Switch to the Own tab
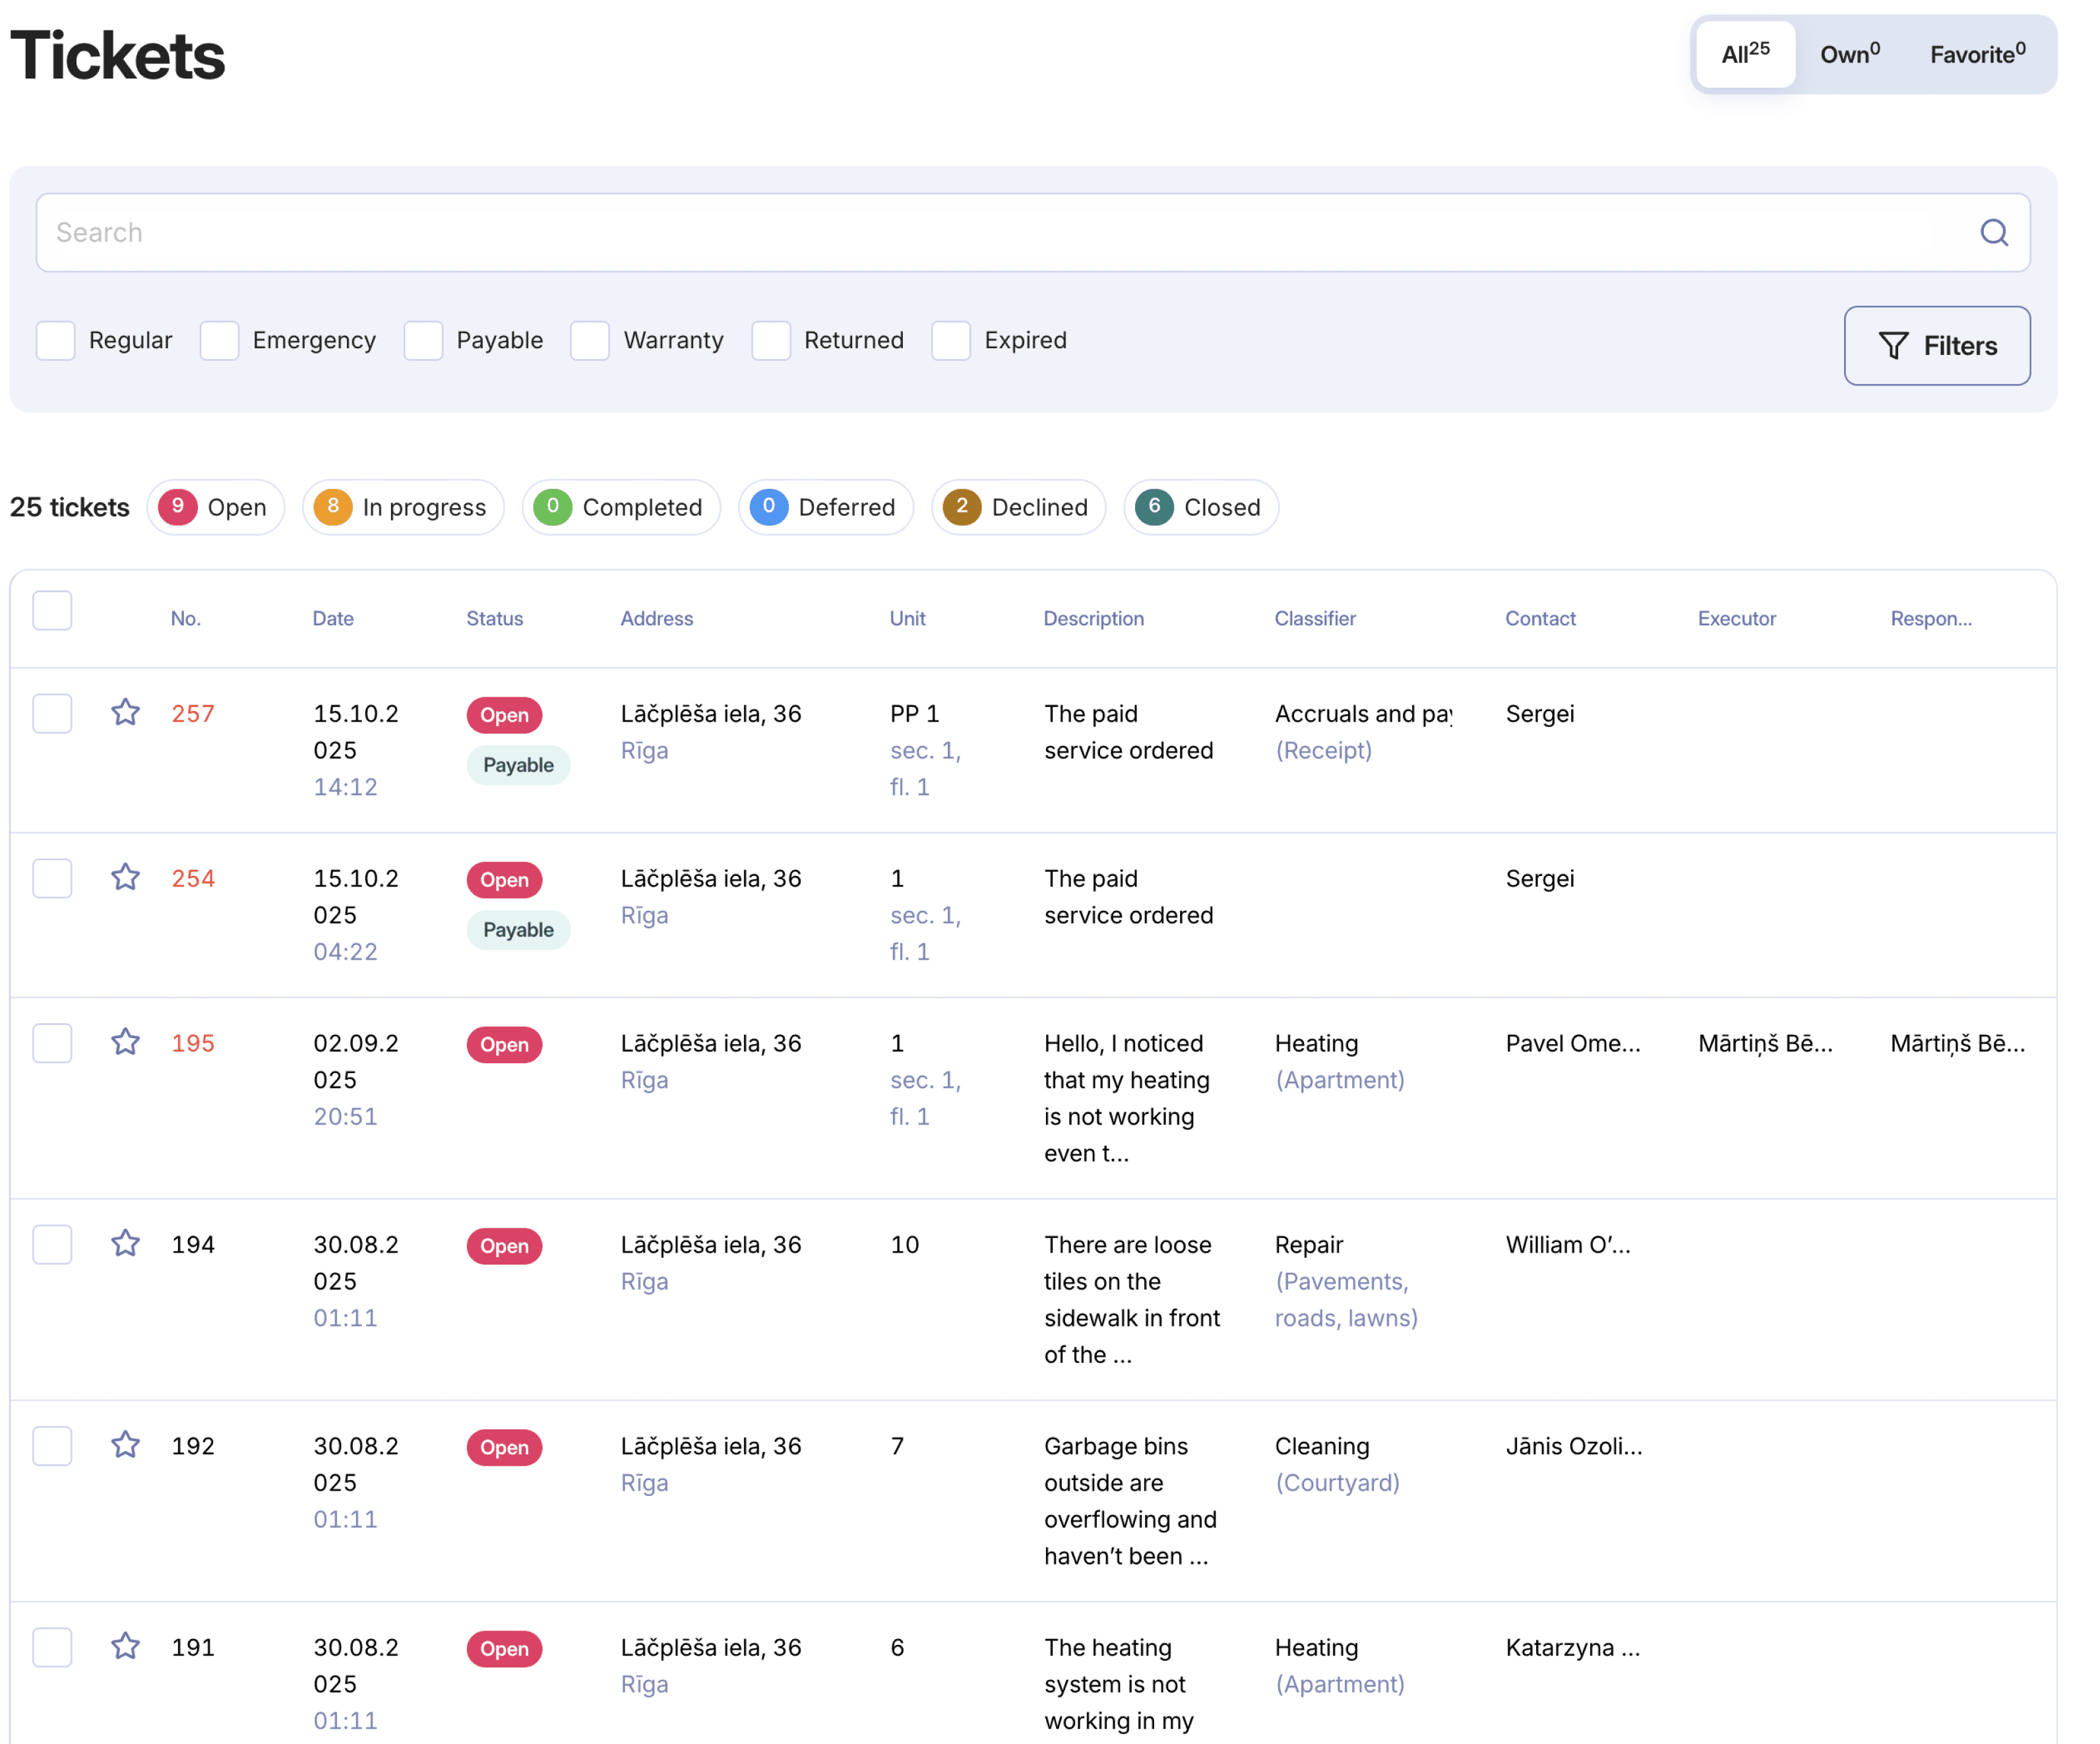 [x=1849, y=54]
